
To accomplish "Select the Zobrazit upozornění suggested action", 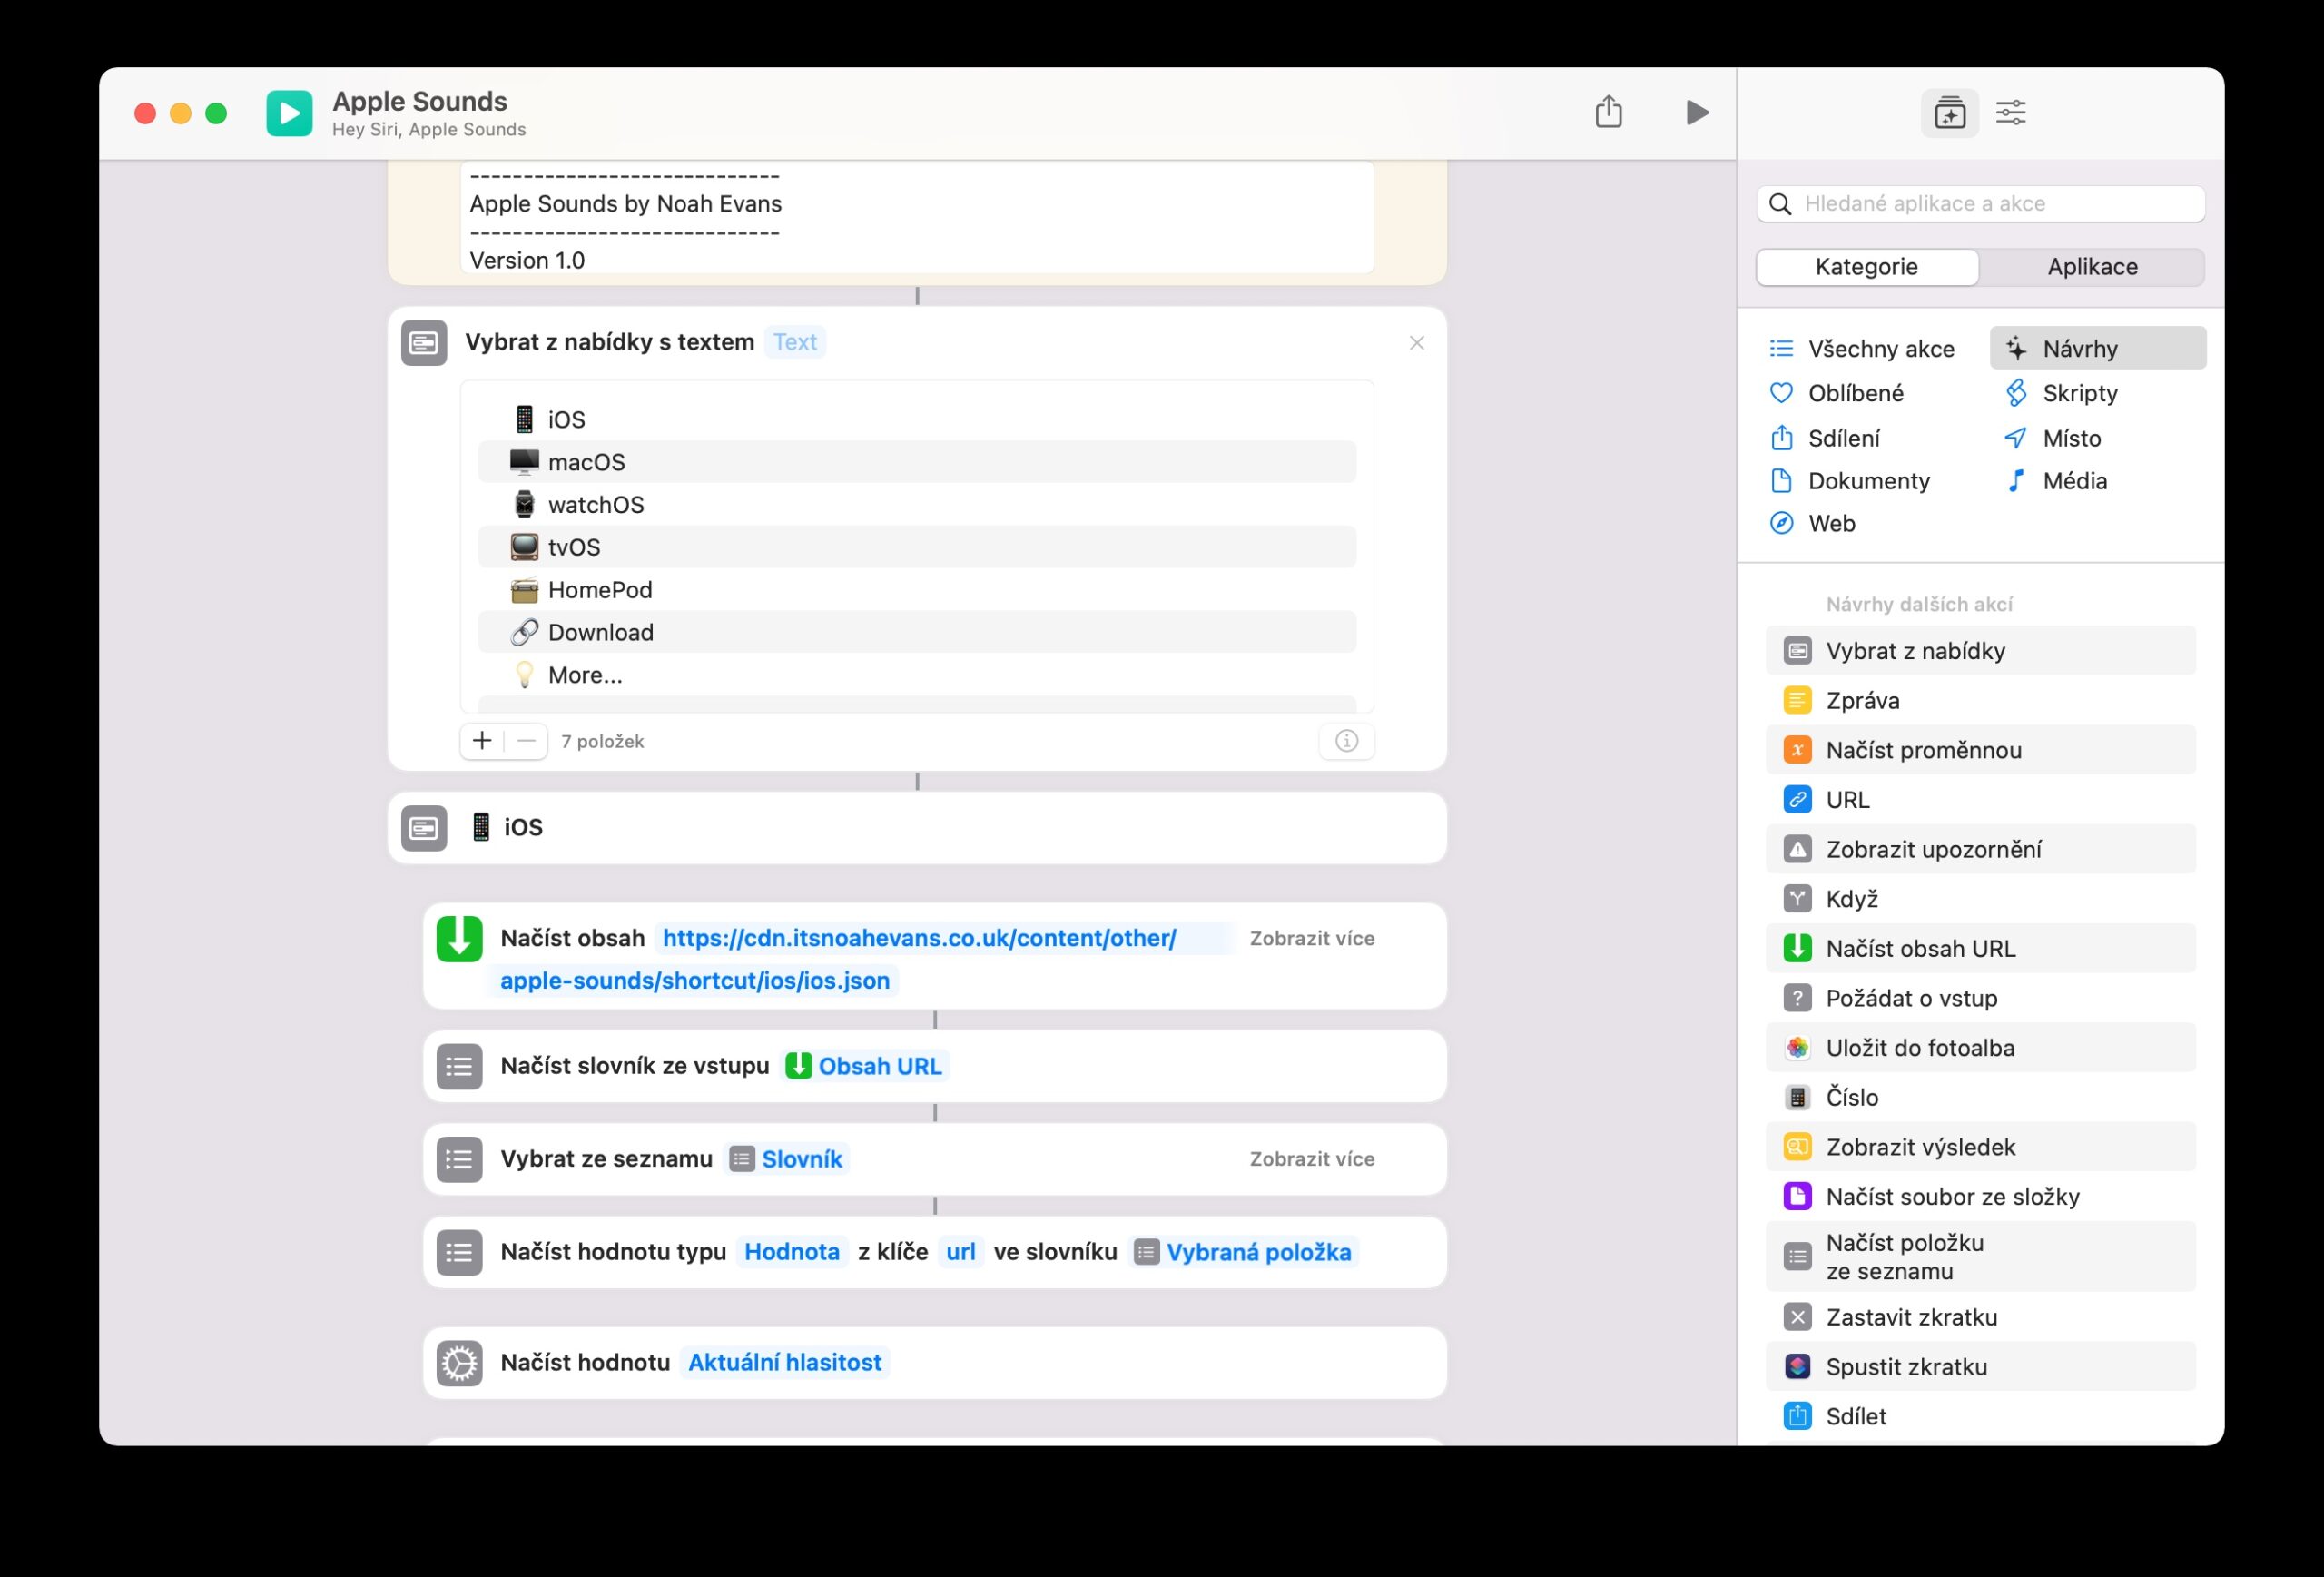I will tap(1932, 849).
